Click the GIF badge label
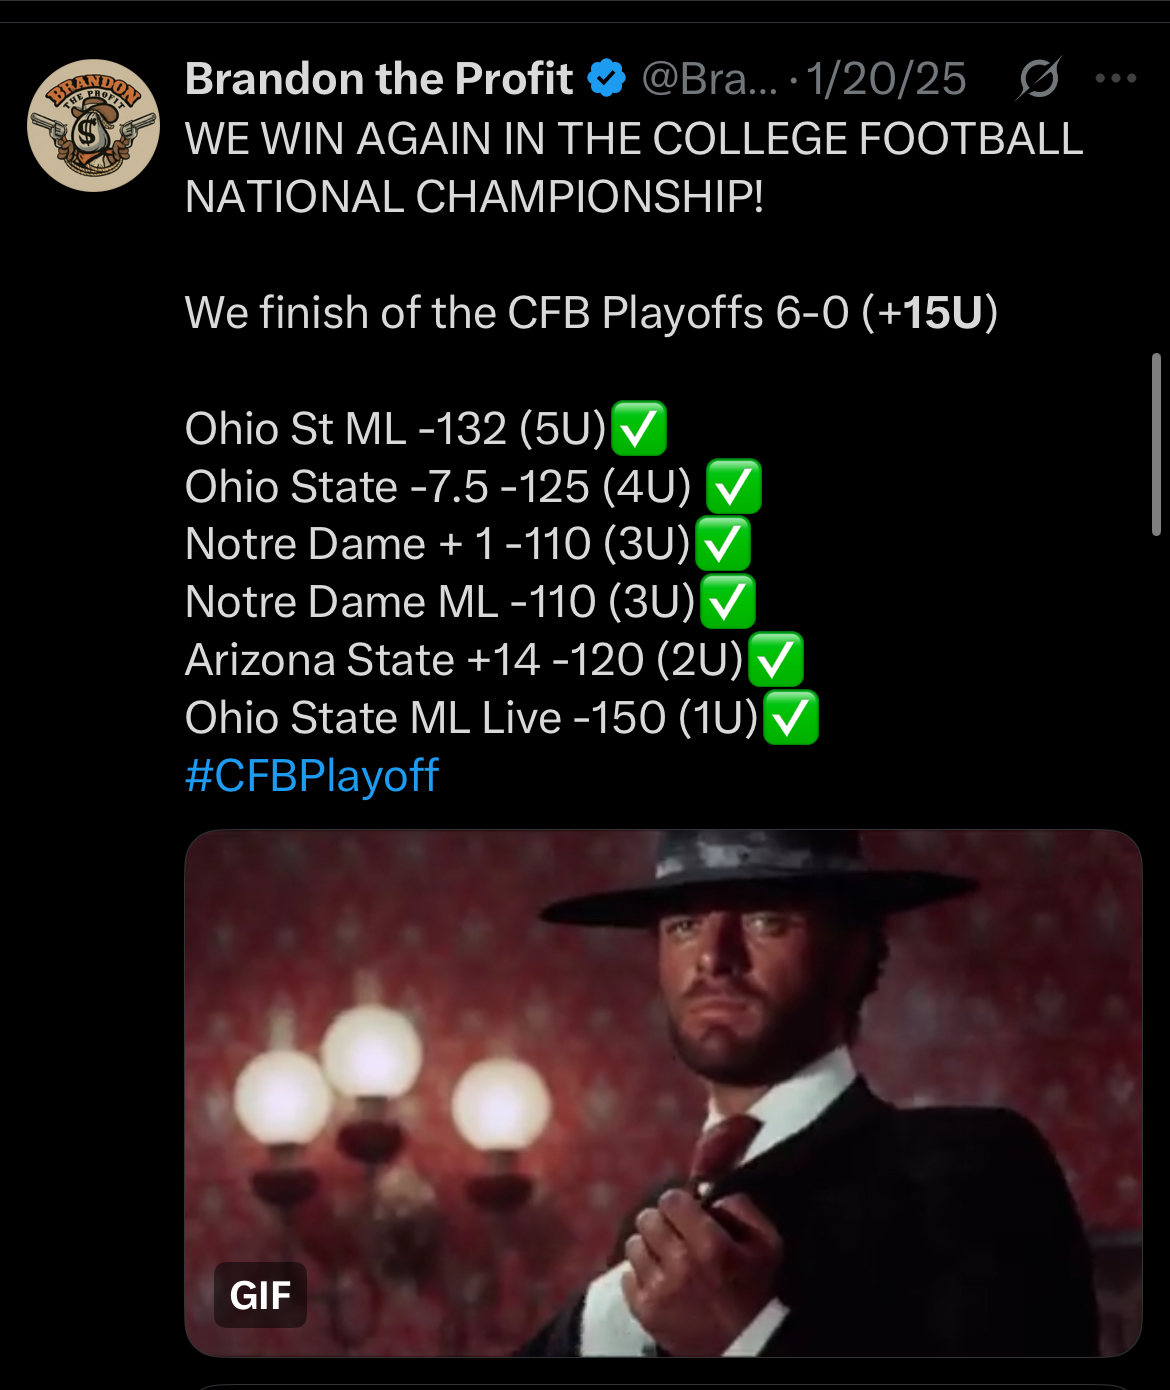 pos(260,1296)
